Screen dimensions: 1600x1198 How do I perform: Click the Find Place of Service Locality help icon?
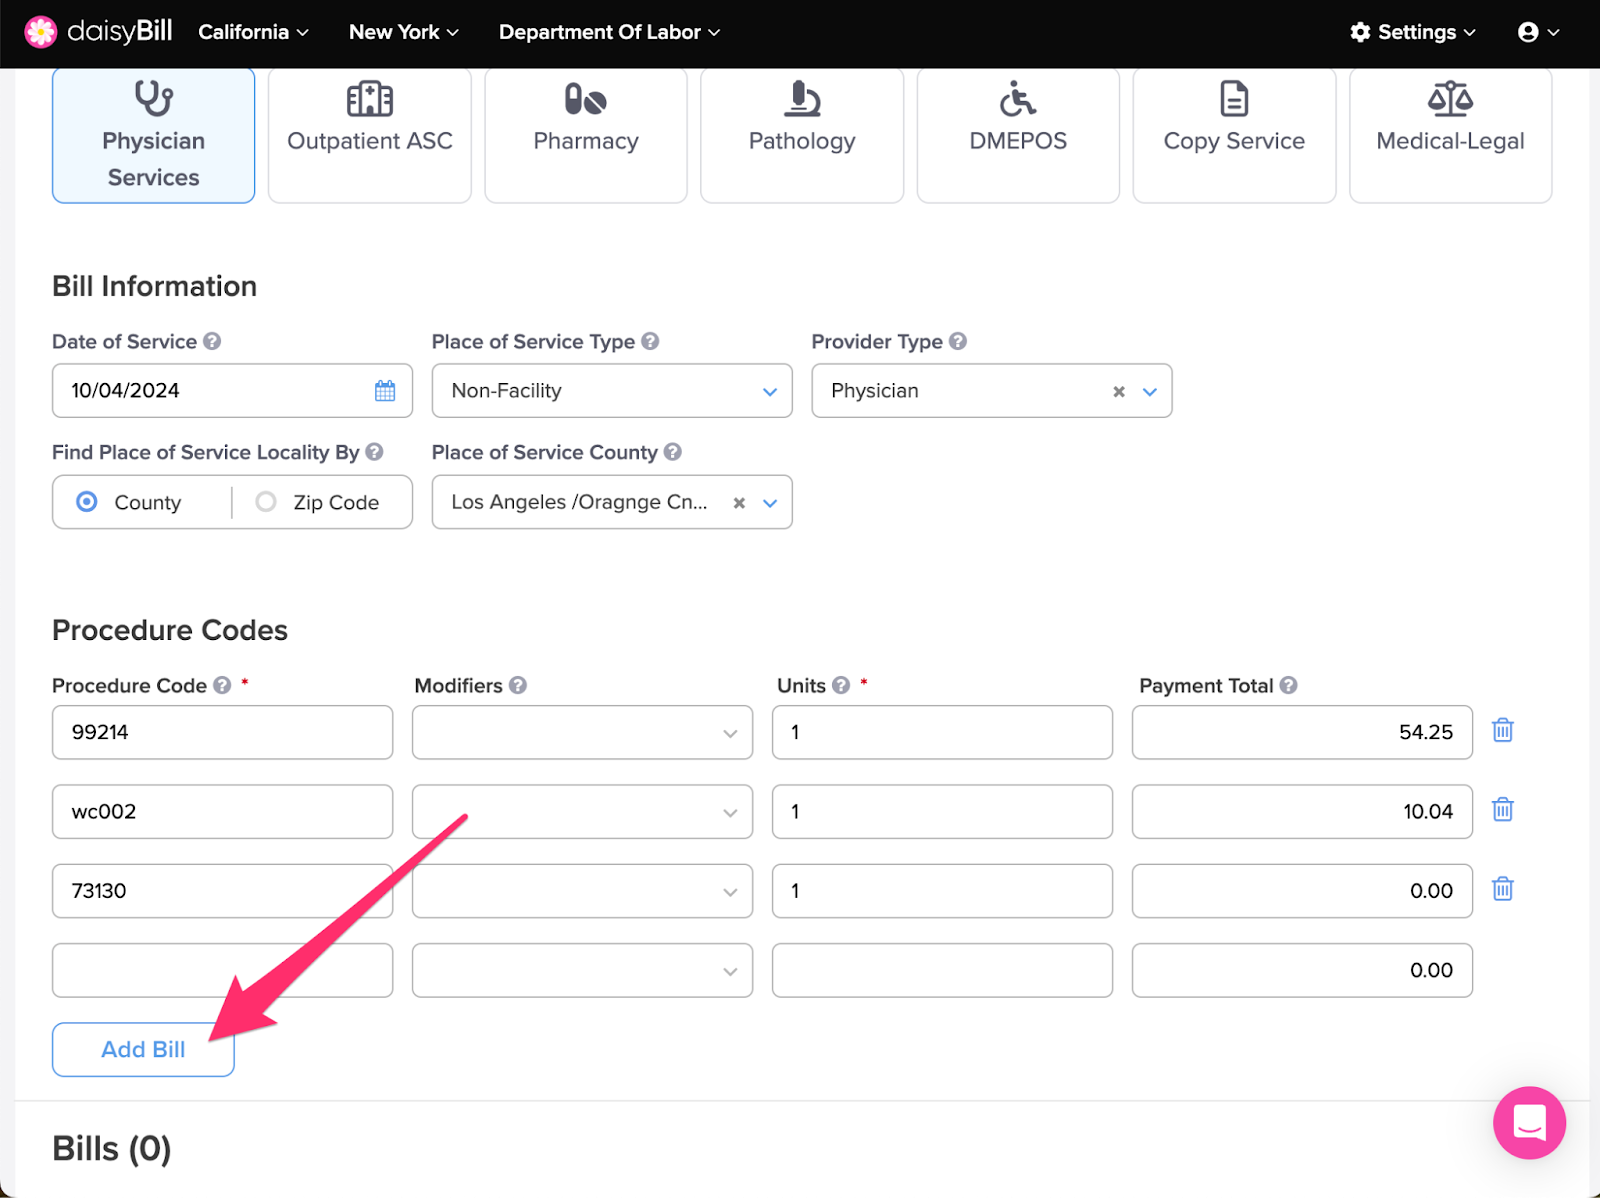(374, 452)
